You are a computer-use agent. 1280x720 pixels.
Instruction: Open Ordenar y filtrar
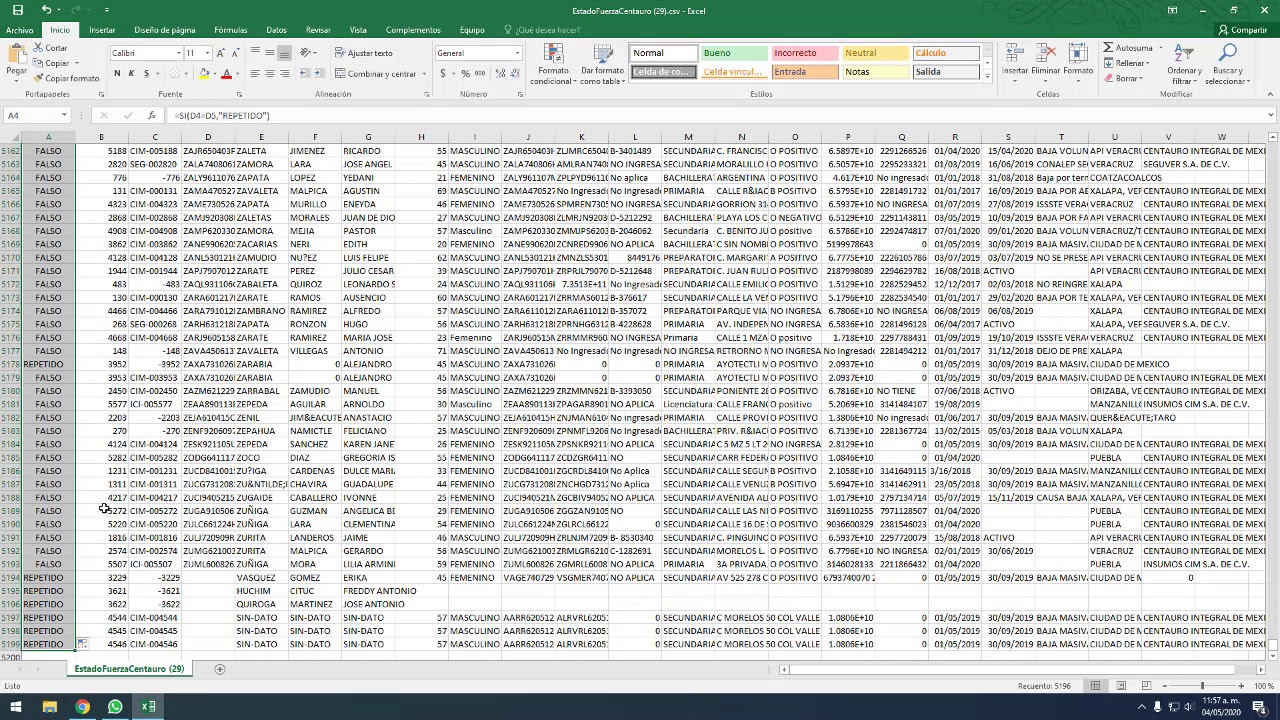1184,64
